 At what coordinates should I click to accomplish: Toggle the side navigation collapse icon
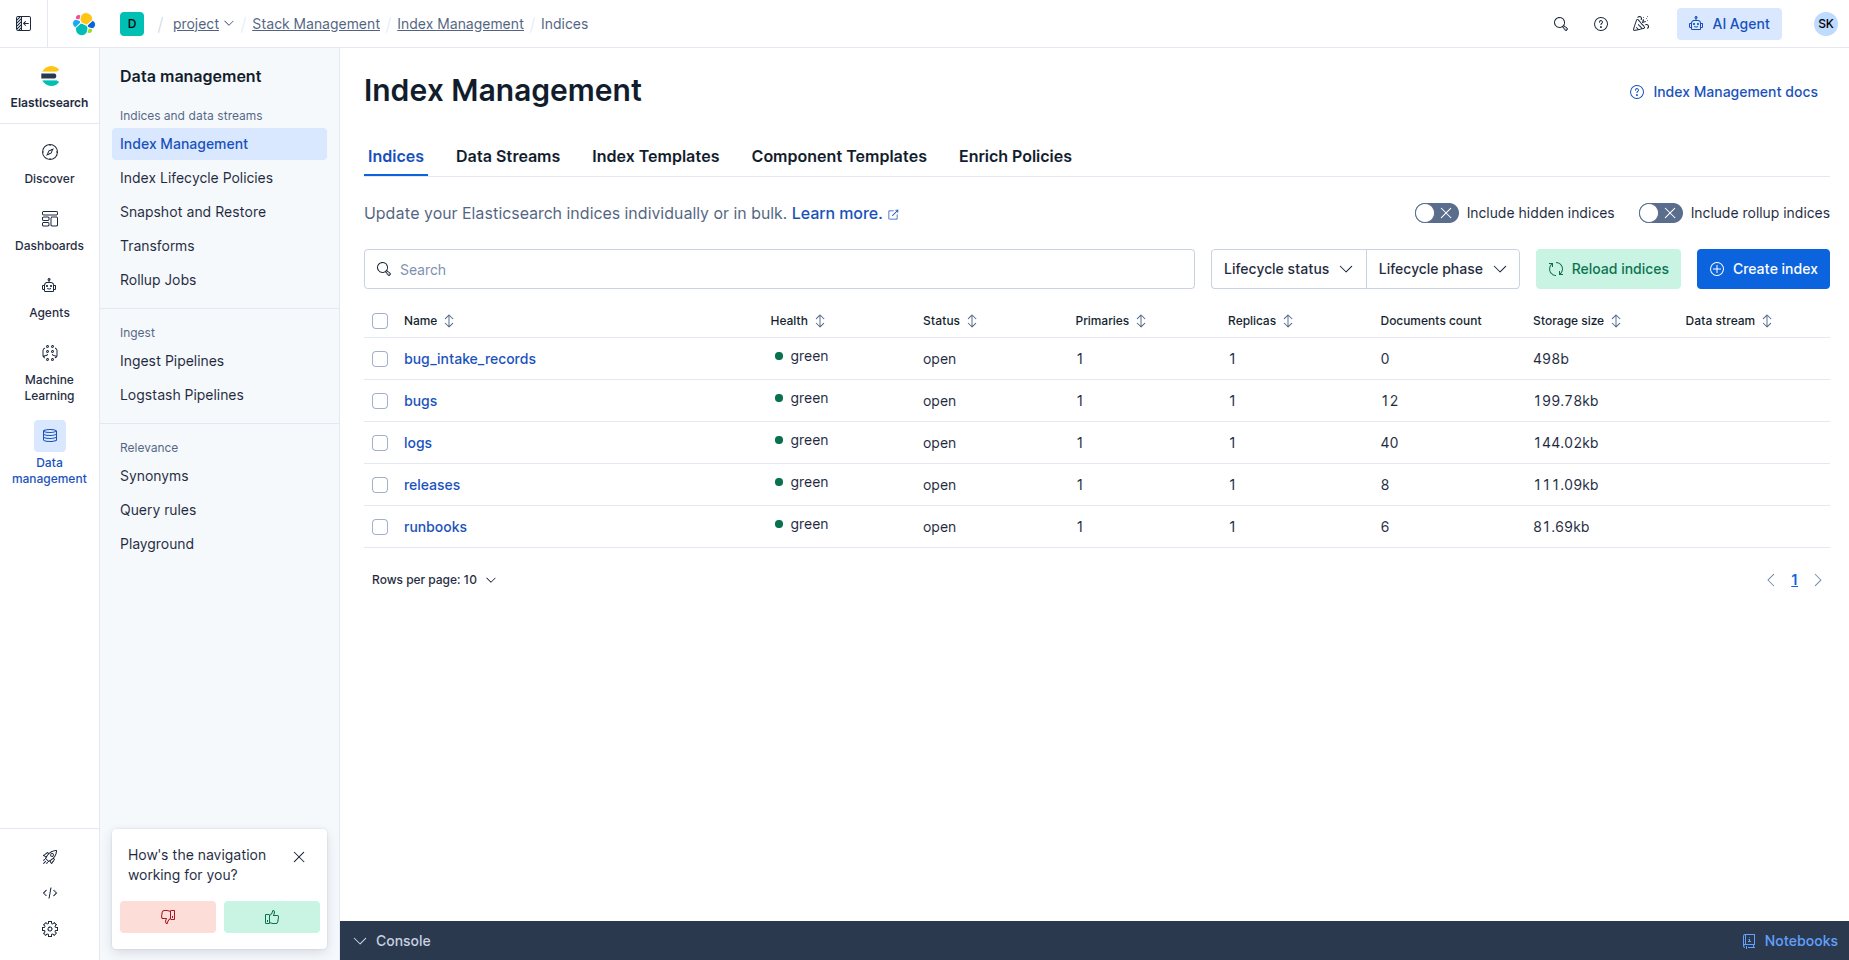[x=24, y=24]
